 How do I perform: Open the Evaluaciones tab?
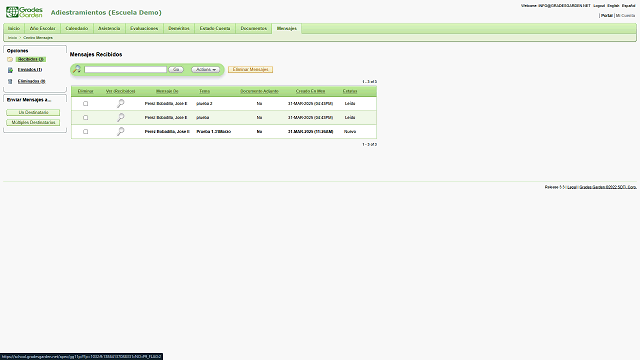[144, 29]
